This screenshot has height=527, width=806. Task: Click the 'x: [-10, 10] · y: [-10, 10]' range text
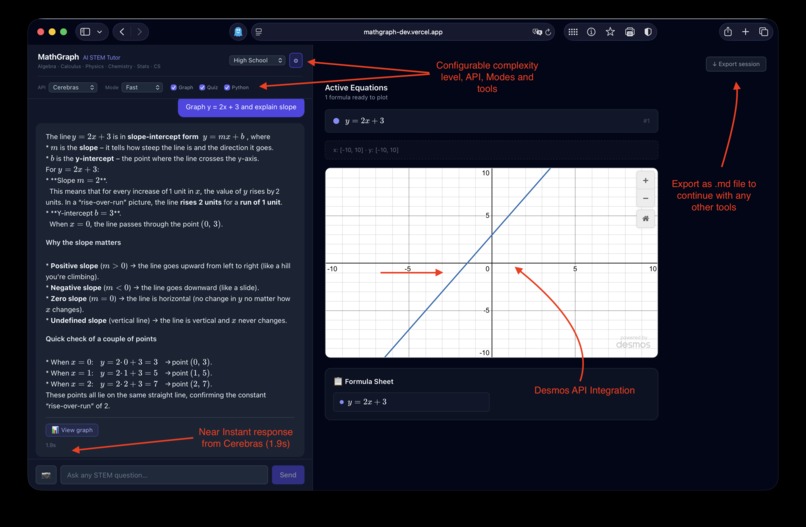click(365, 150)
